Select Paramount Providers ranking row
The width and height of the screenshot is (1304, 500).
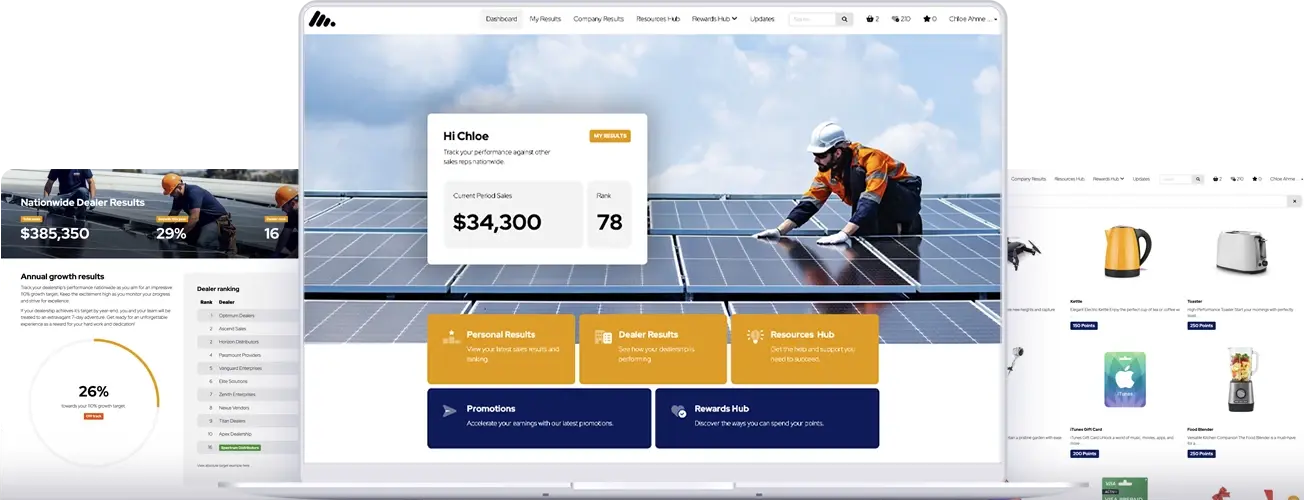(247, 355)
